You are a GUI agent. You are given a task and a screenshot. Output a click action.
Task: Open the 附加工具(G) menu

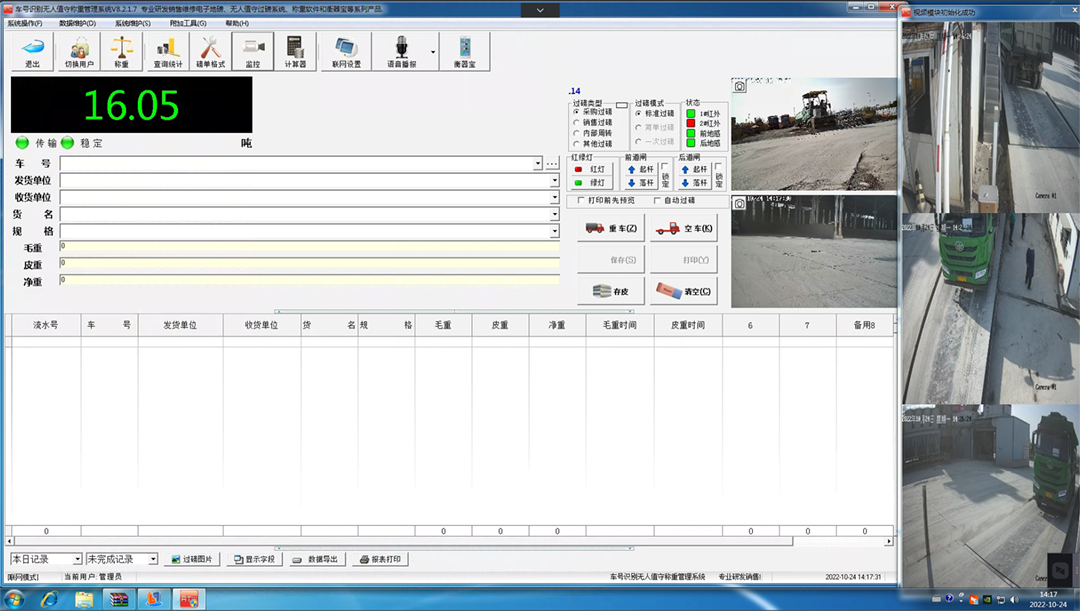click(188, 23)
